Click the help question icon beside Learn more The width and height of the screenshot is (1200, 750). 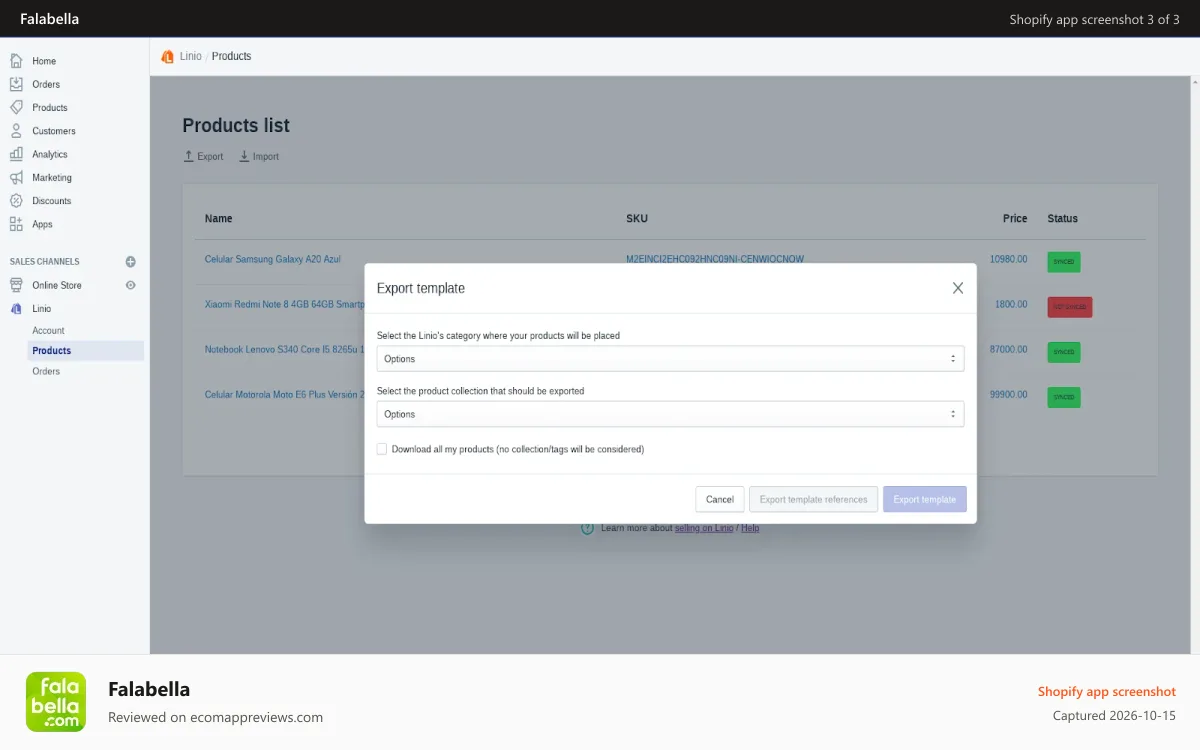pos(588,528)
